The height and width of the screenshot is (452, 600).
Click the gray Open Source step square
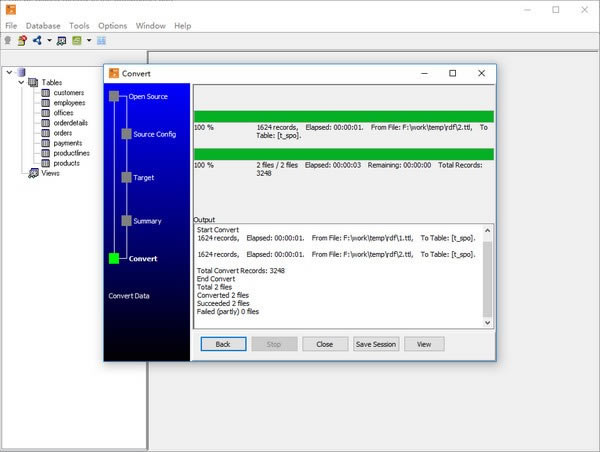[114, 97]
